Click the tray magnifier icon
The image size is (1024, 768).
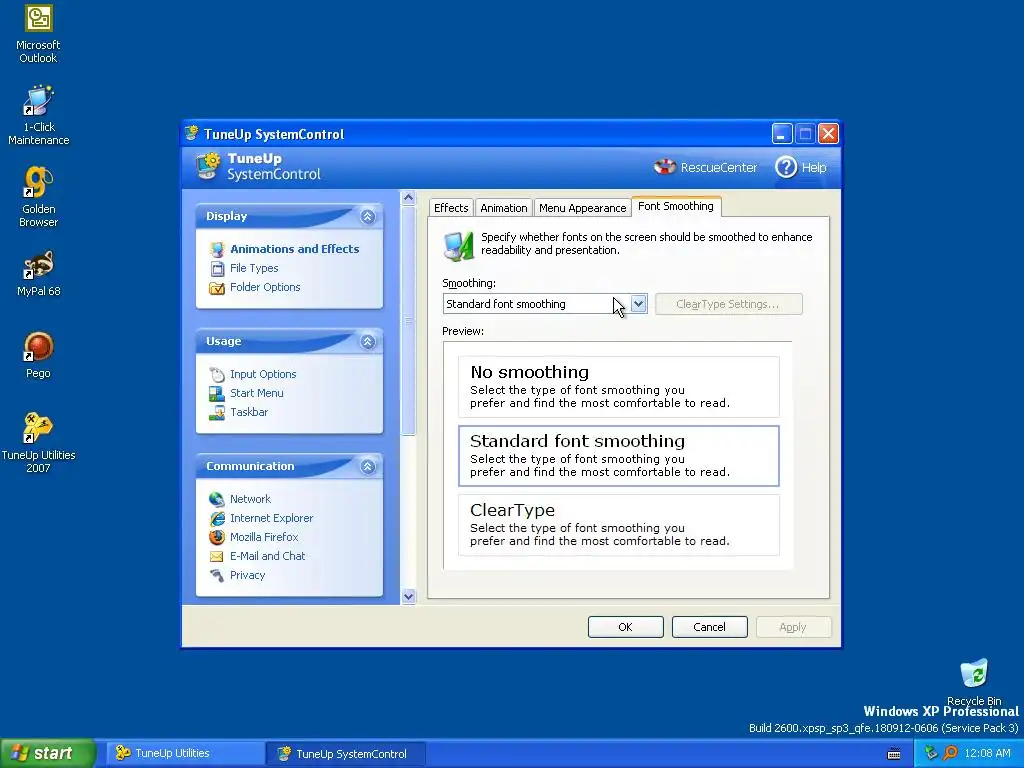(x=950, y=753)
